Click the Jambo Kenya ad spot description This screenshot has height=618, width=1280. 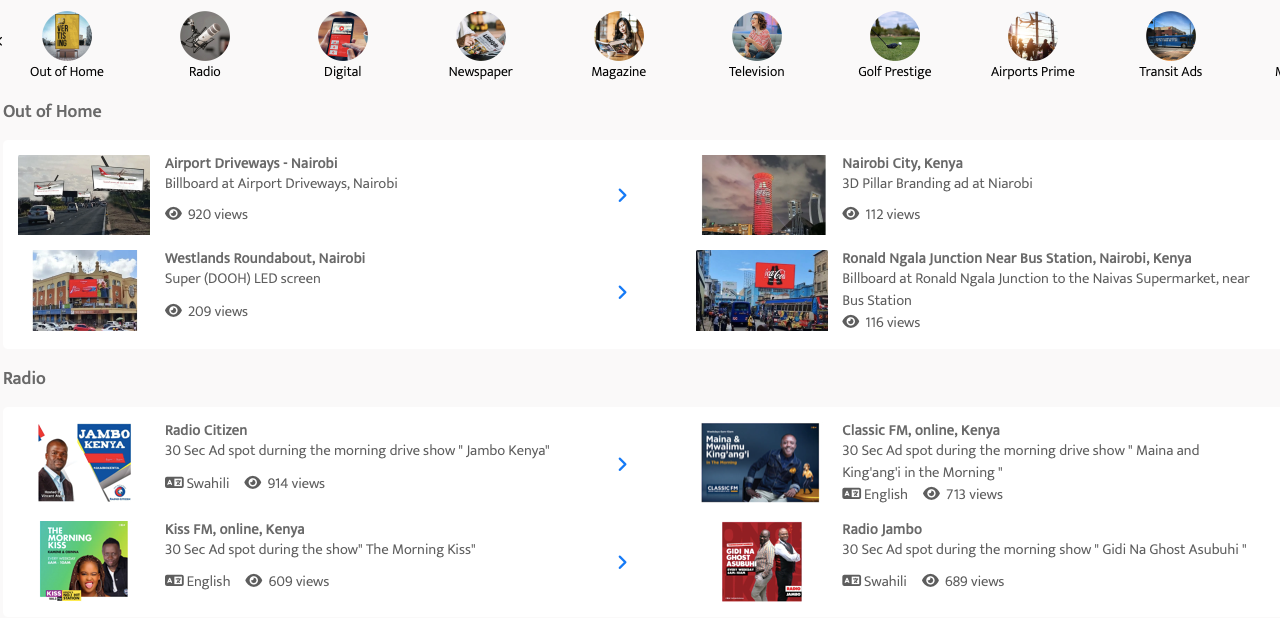tap(357, 451)
